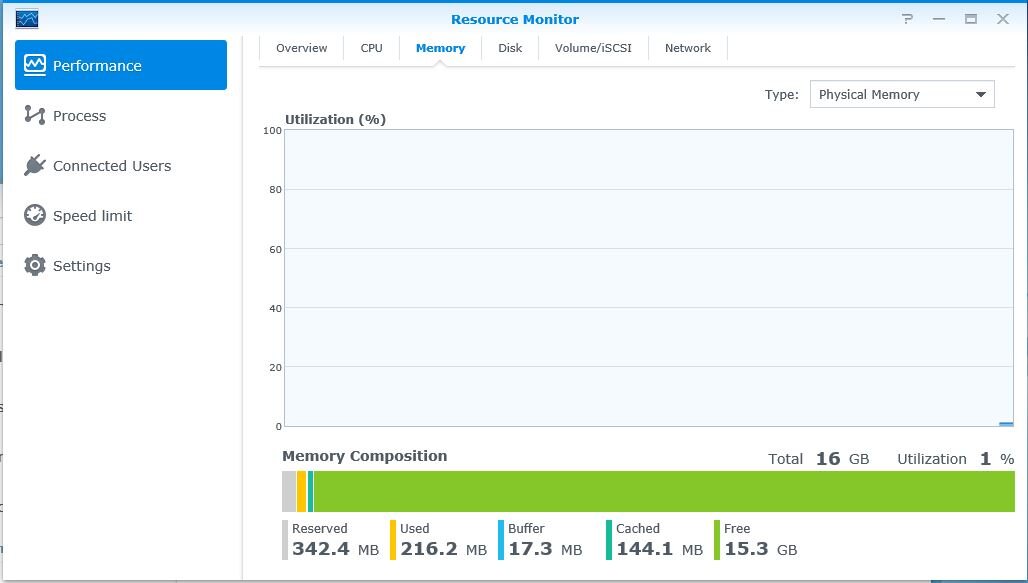Go to the Disk tab

pyautogui.click(x=510, y=48)
